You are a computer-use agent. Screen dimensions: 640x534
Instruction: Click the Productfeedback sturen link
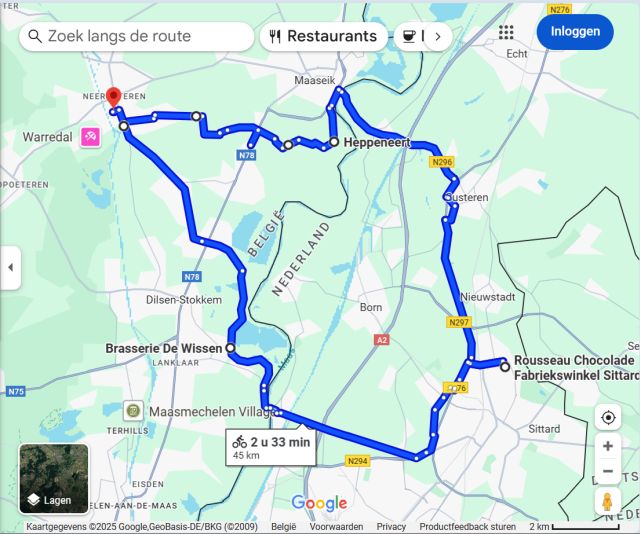[x=467, y=527]
